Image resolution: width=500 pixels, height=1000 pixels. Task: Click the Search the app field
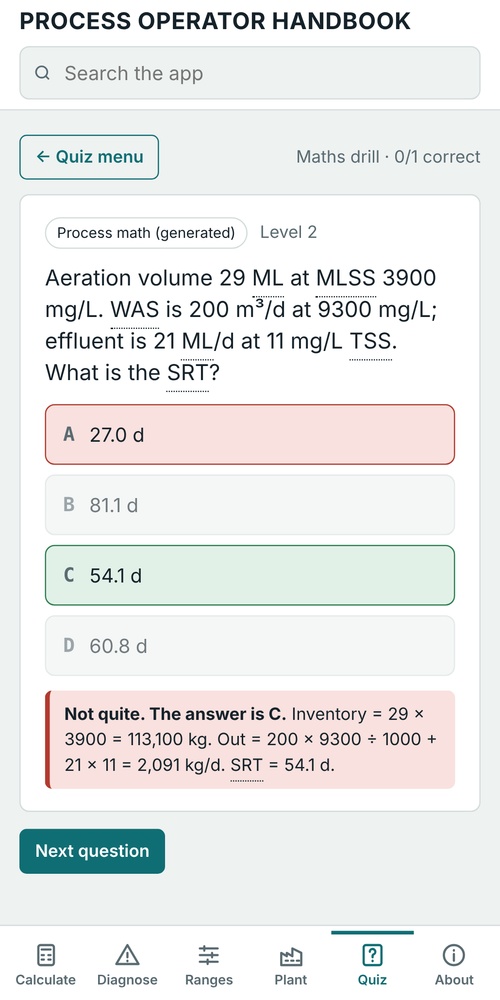click(x=250, y=73)
